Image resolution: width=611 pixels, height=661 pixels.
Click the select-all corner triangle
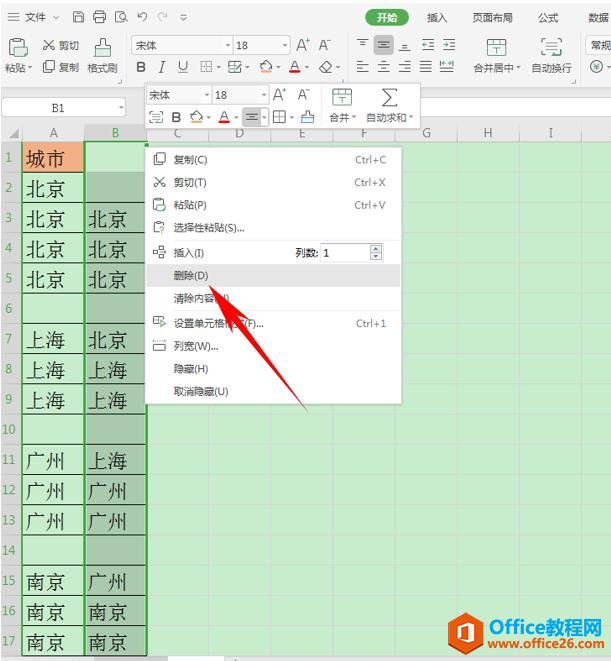coord(13,134)
